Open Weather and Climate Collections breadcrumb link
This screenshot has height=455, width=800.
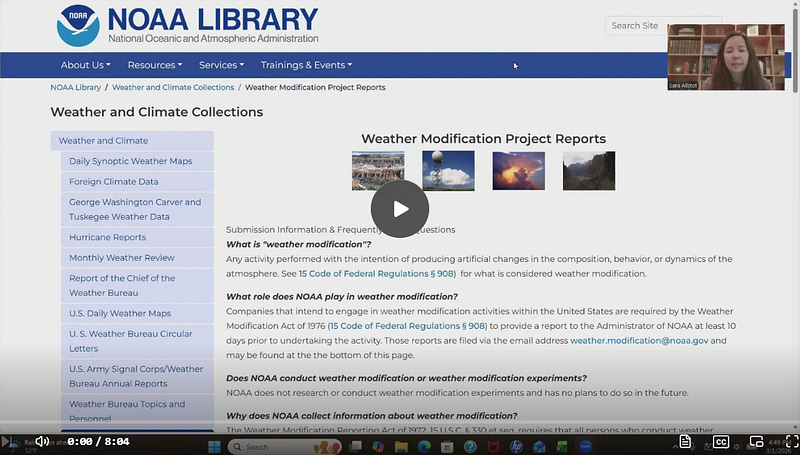pos(173,87)
